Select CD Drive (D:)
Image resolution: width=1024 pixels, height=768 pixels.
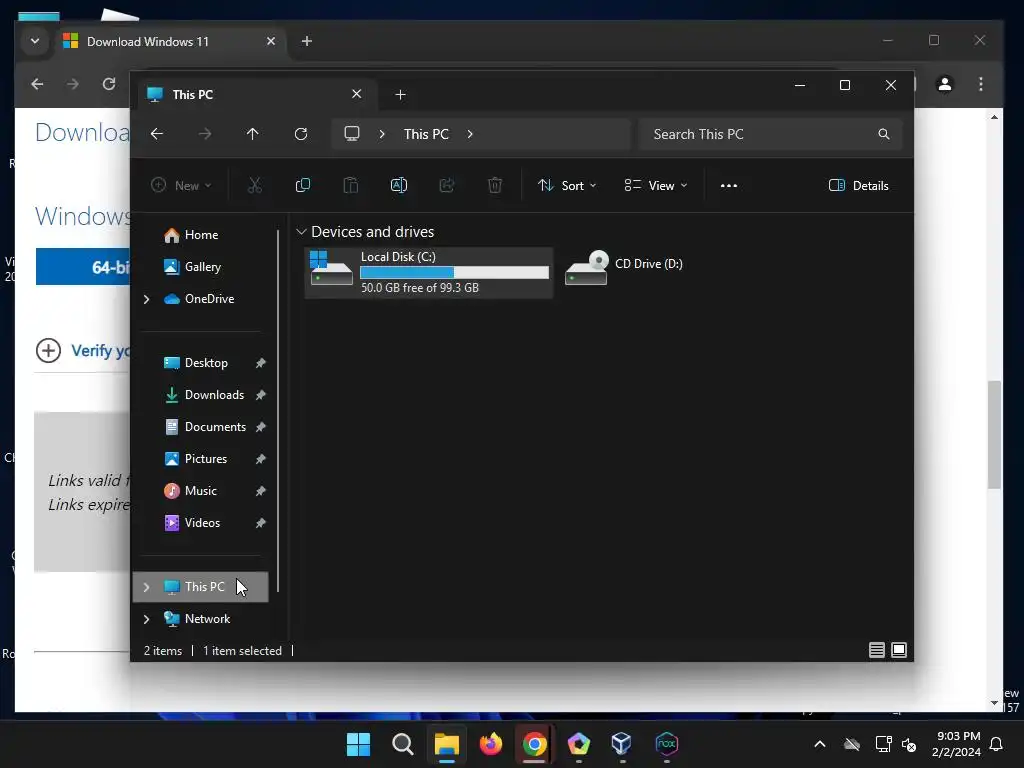tap(625, 268)
